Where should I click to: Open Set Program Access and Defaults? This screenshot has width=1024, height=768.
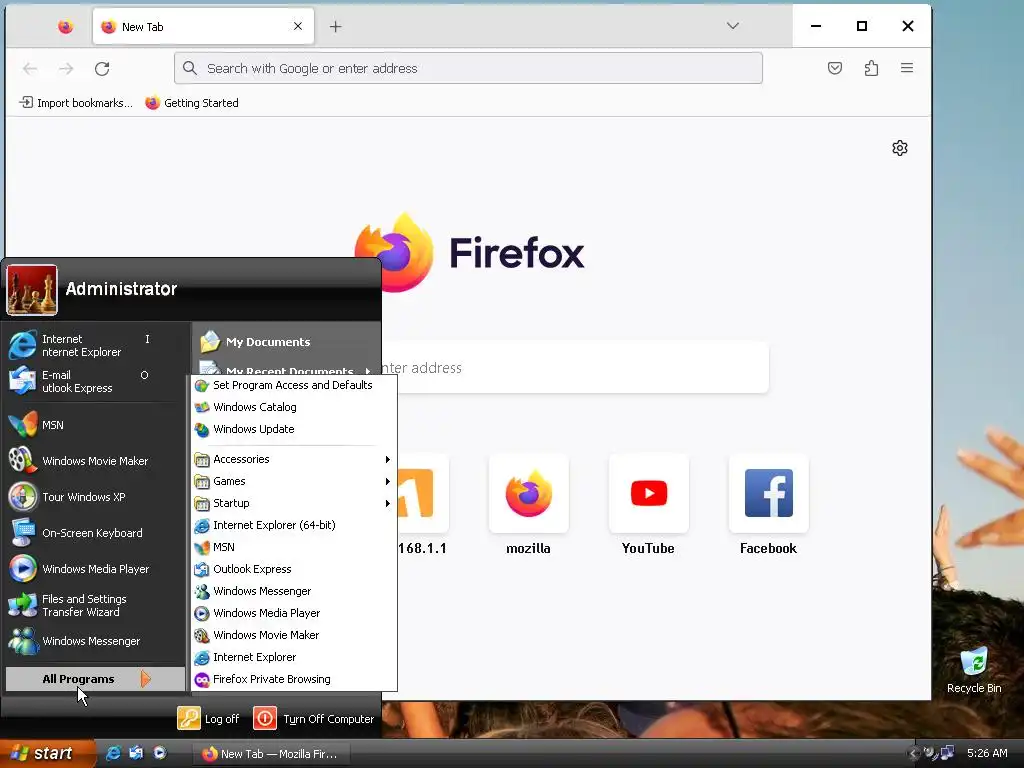click(x=295, y=385)
